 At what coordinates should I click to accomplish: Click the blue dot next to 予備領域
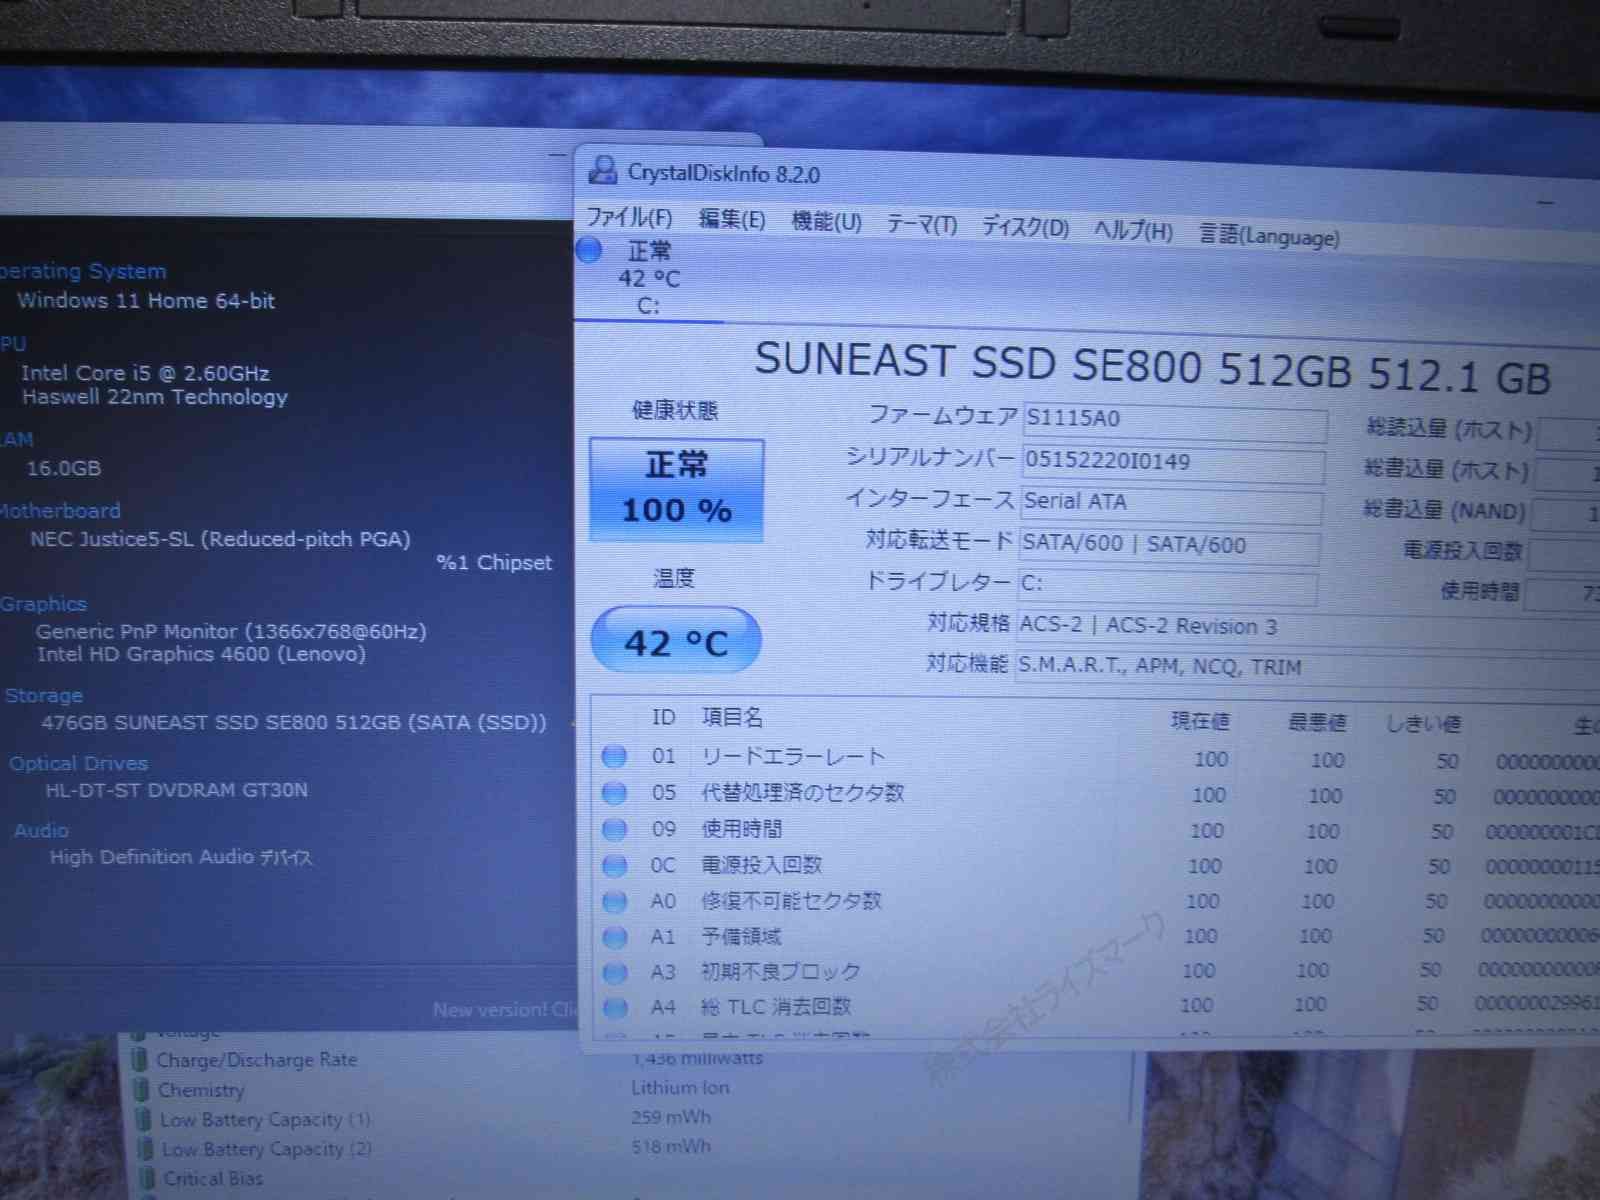(614, 937)
